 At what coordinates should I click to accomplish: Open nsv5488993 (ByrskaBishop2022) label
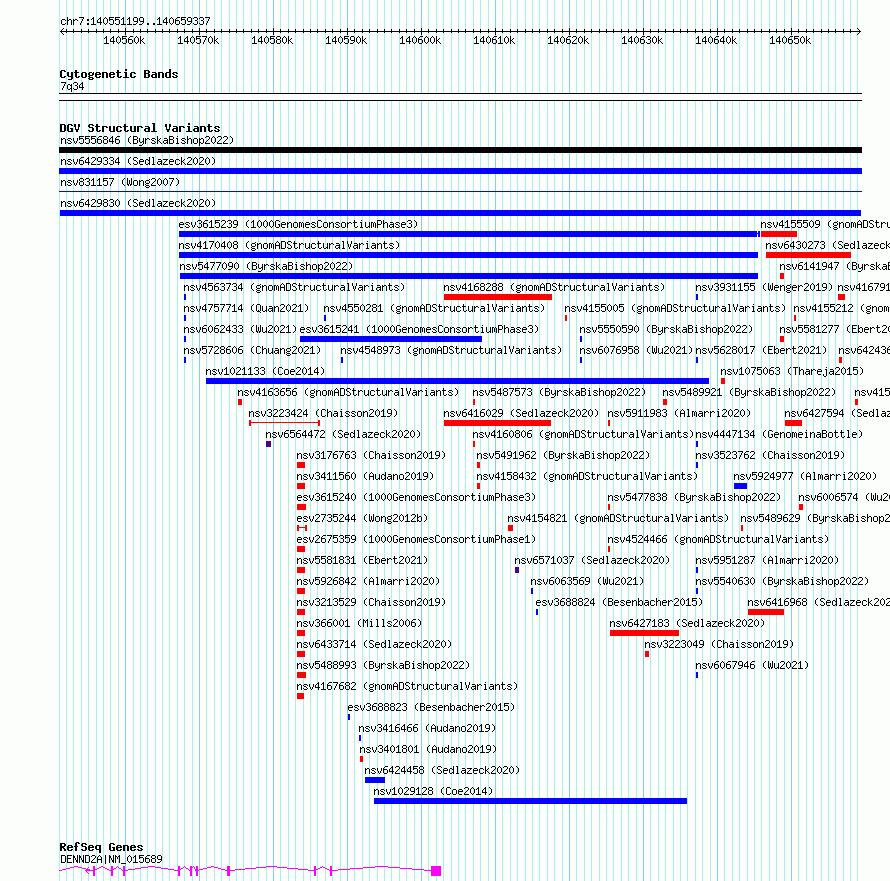coord(383,665)
